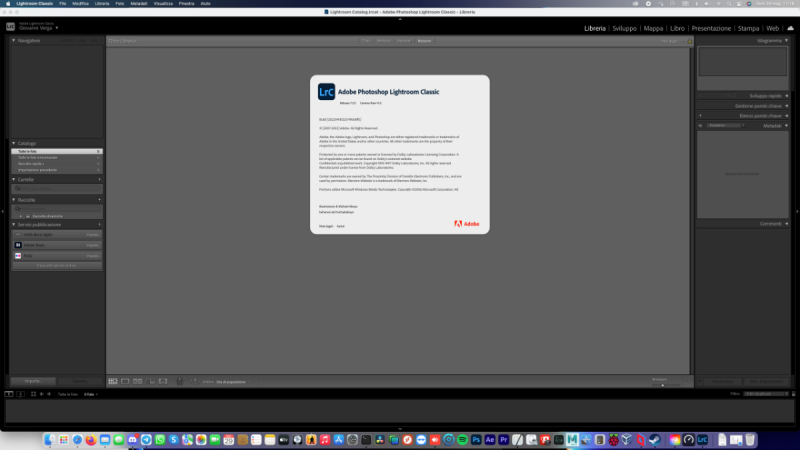This screenshot has width=800, height=450.
Task: Expand the Raccolte dinamiche collection set
Action: [x=21, y=216]
